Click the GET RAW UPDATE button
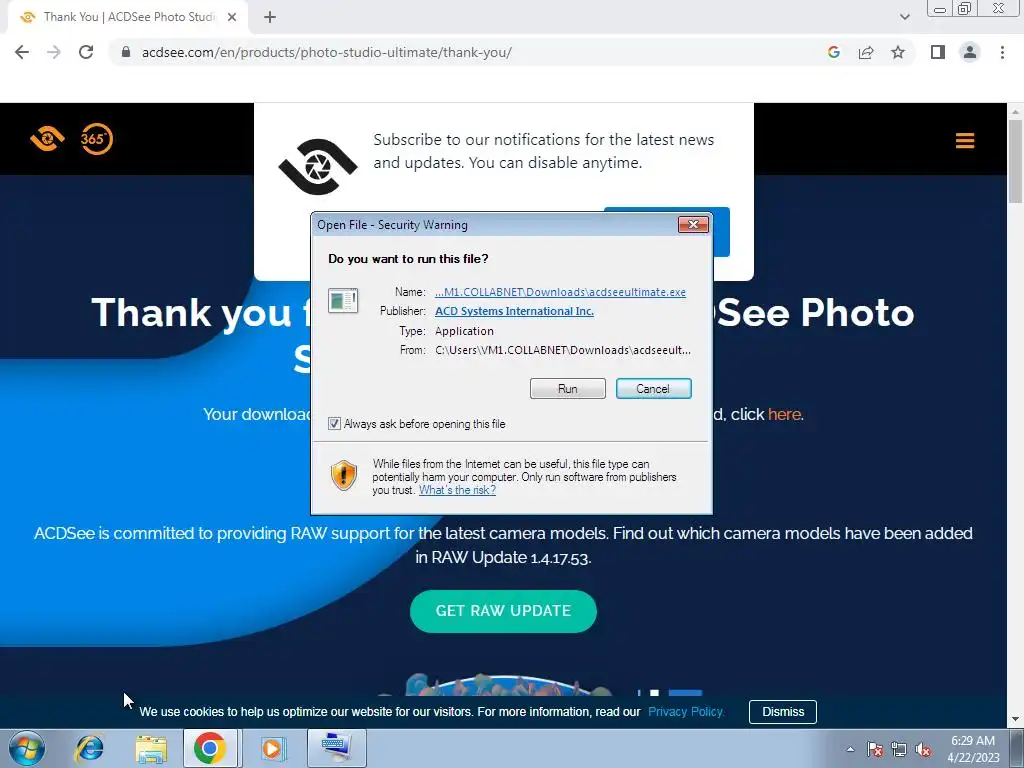Viewport: 1024px width, 768px height. tap(504, 611)
